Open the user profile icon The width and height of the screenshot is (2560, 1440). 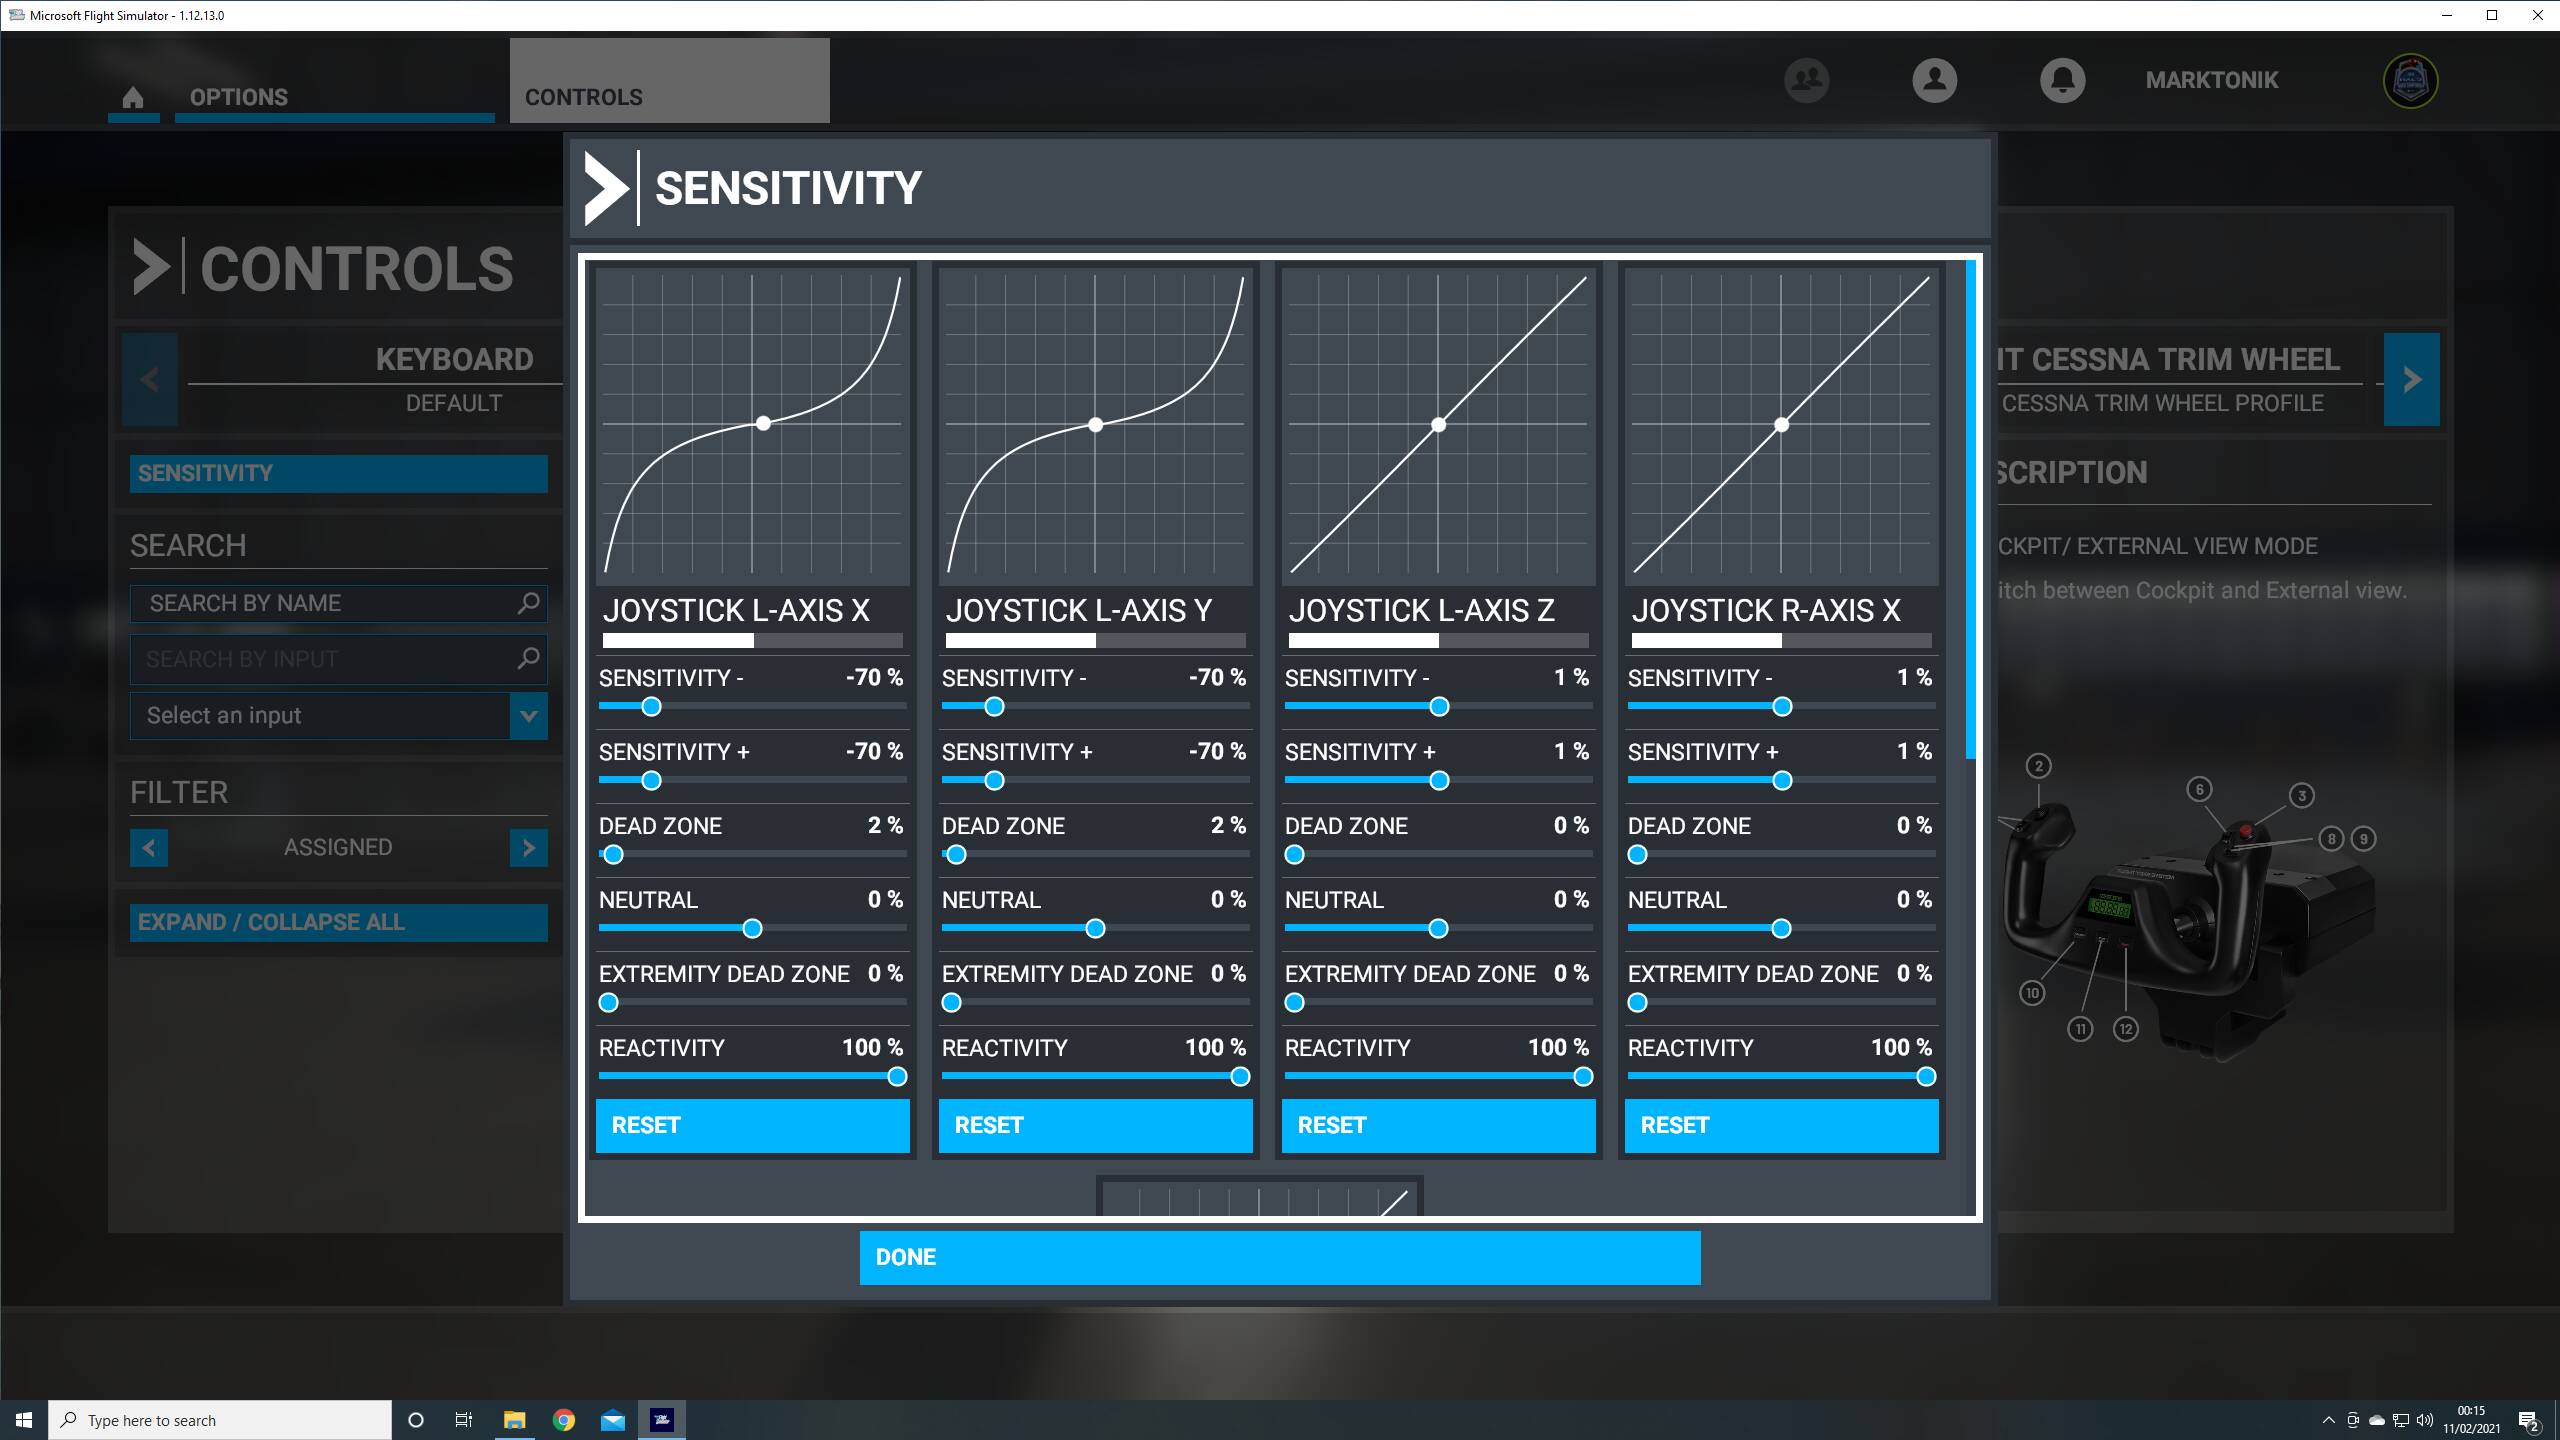tap(1934, 80)
